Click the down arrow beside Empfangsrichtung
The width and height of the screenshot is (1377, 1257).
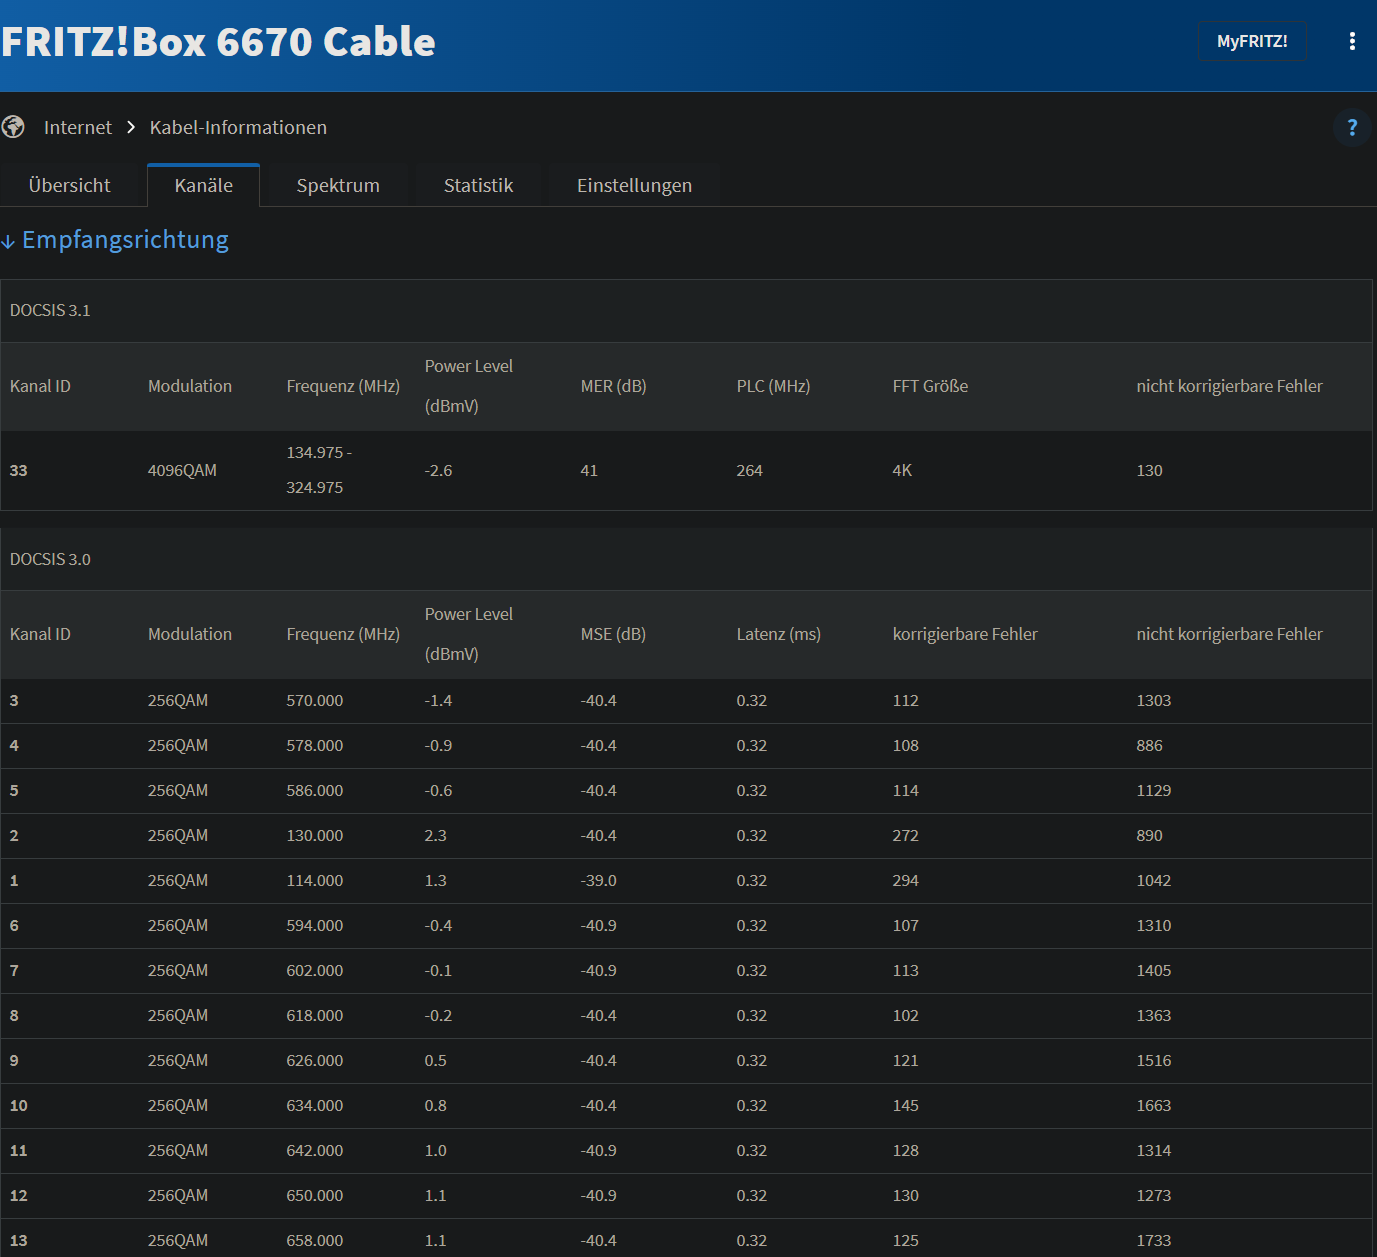[x=8, y=241]
